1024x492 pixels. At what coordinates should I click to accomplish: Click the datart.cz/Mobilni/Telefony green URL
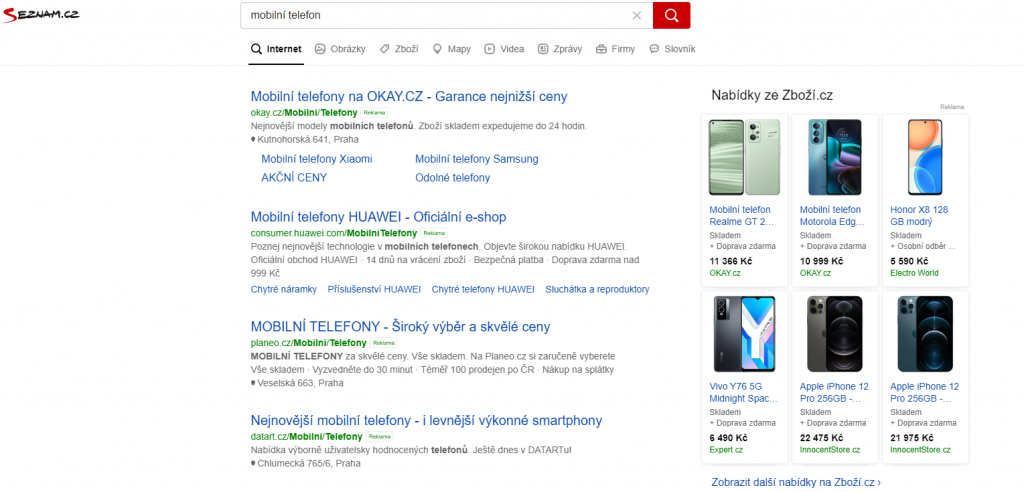click(x=306, y=436)
